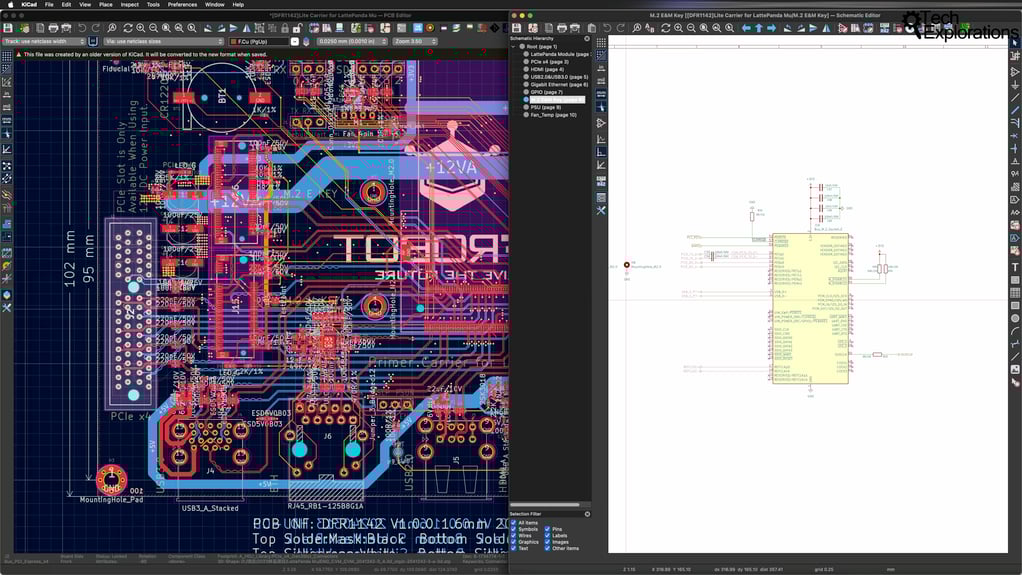
Task: Open LattePanda Module sheet in hierarchy
Action: click(x=557, y=54)
